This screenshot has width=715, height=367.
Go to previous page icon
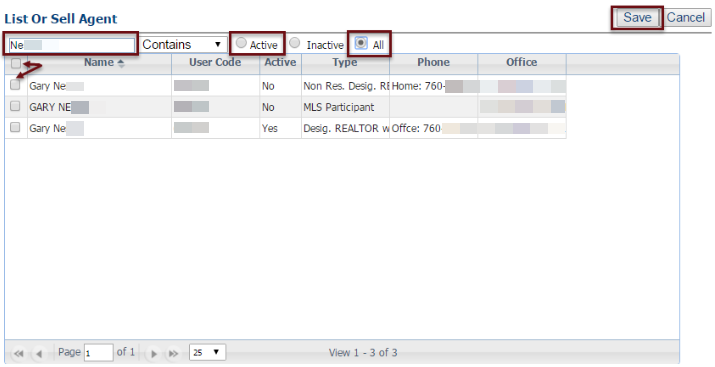(39, 353)
